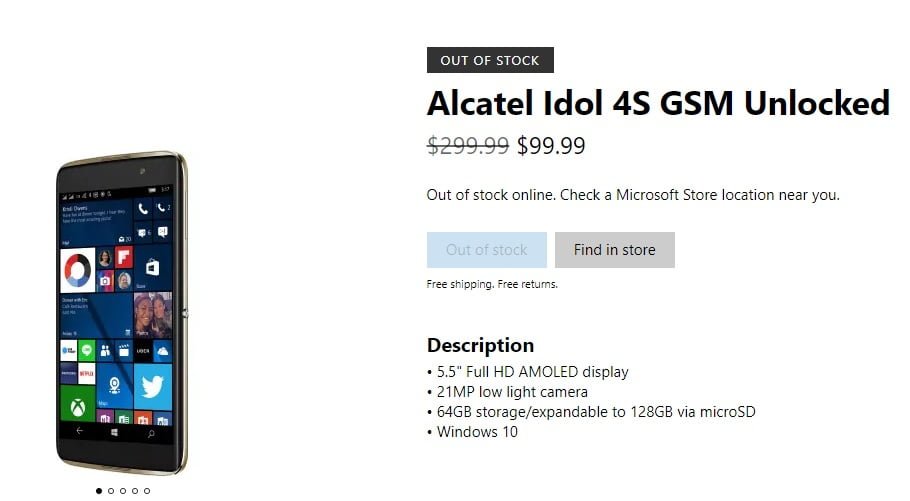The image size is (910, 501).
Task: Select the third carousel dot
Action: 123,491
